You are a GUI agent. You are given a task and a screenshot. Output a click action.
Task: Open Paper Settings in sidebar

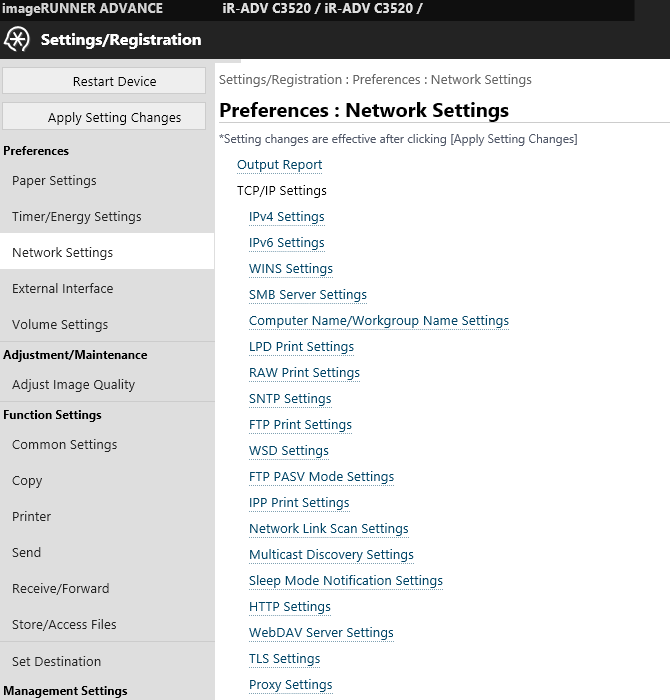54,181
